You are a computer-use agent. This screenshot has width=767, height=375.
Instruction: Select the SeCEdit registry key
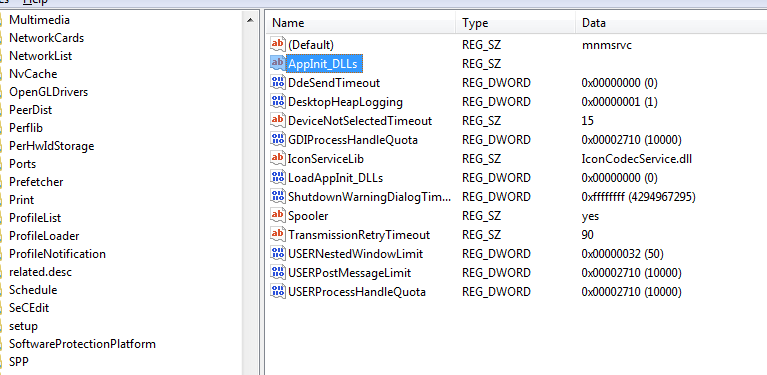(x=29, y=308)
